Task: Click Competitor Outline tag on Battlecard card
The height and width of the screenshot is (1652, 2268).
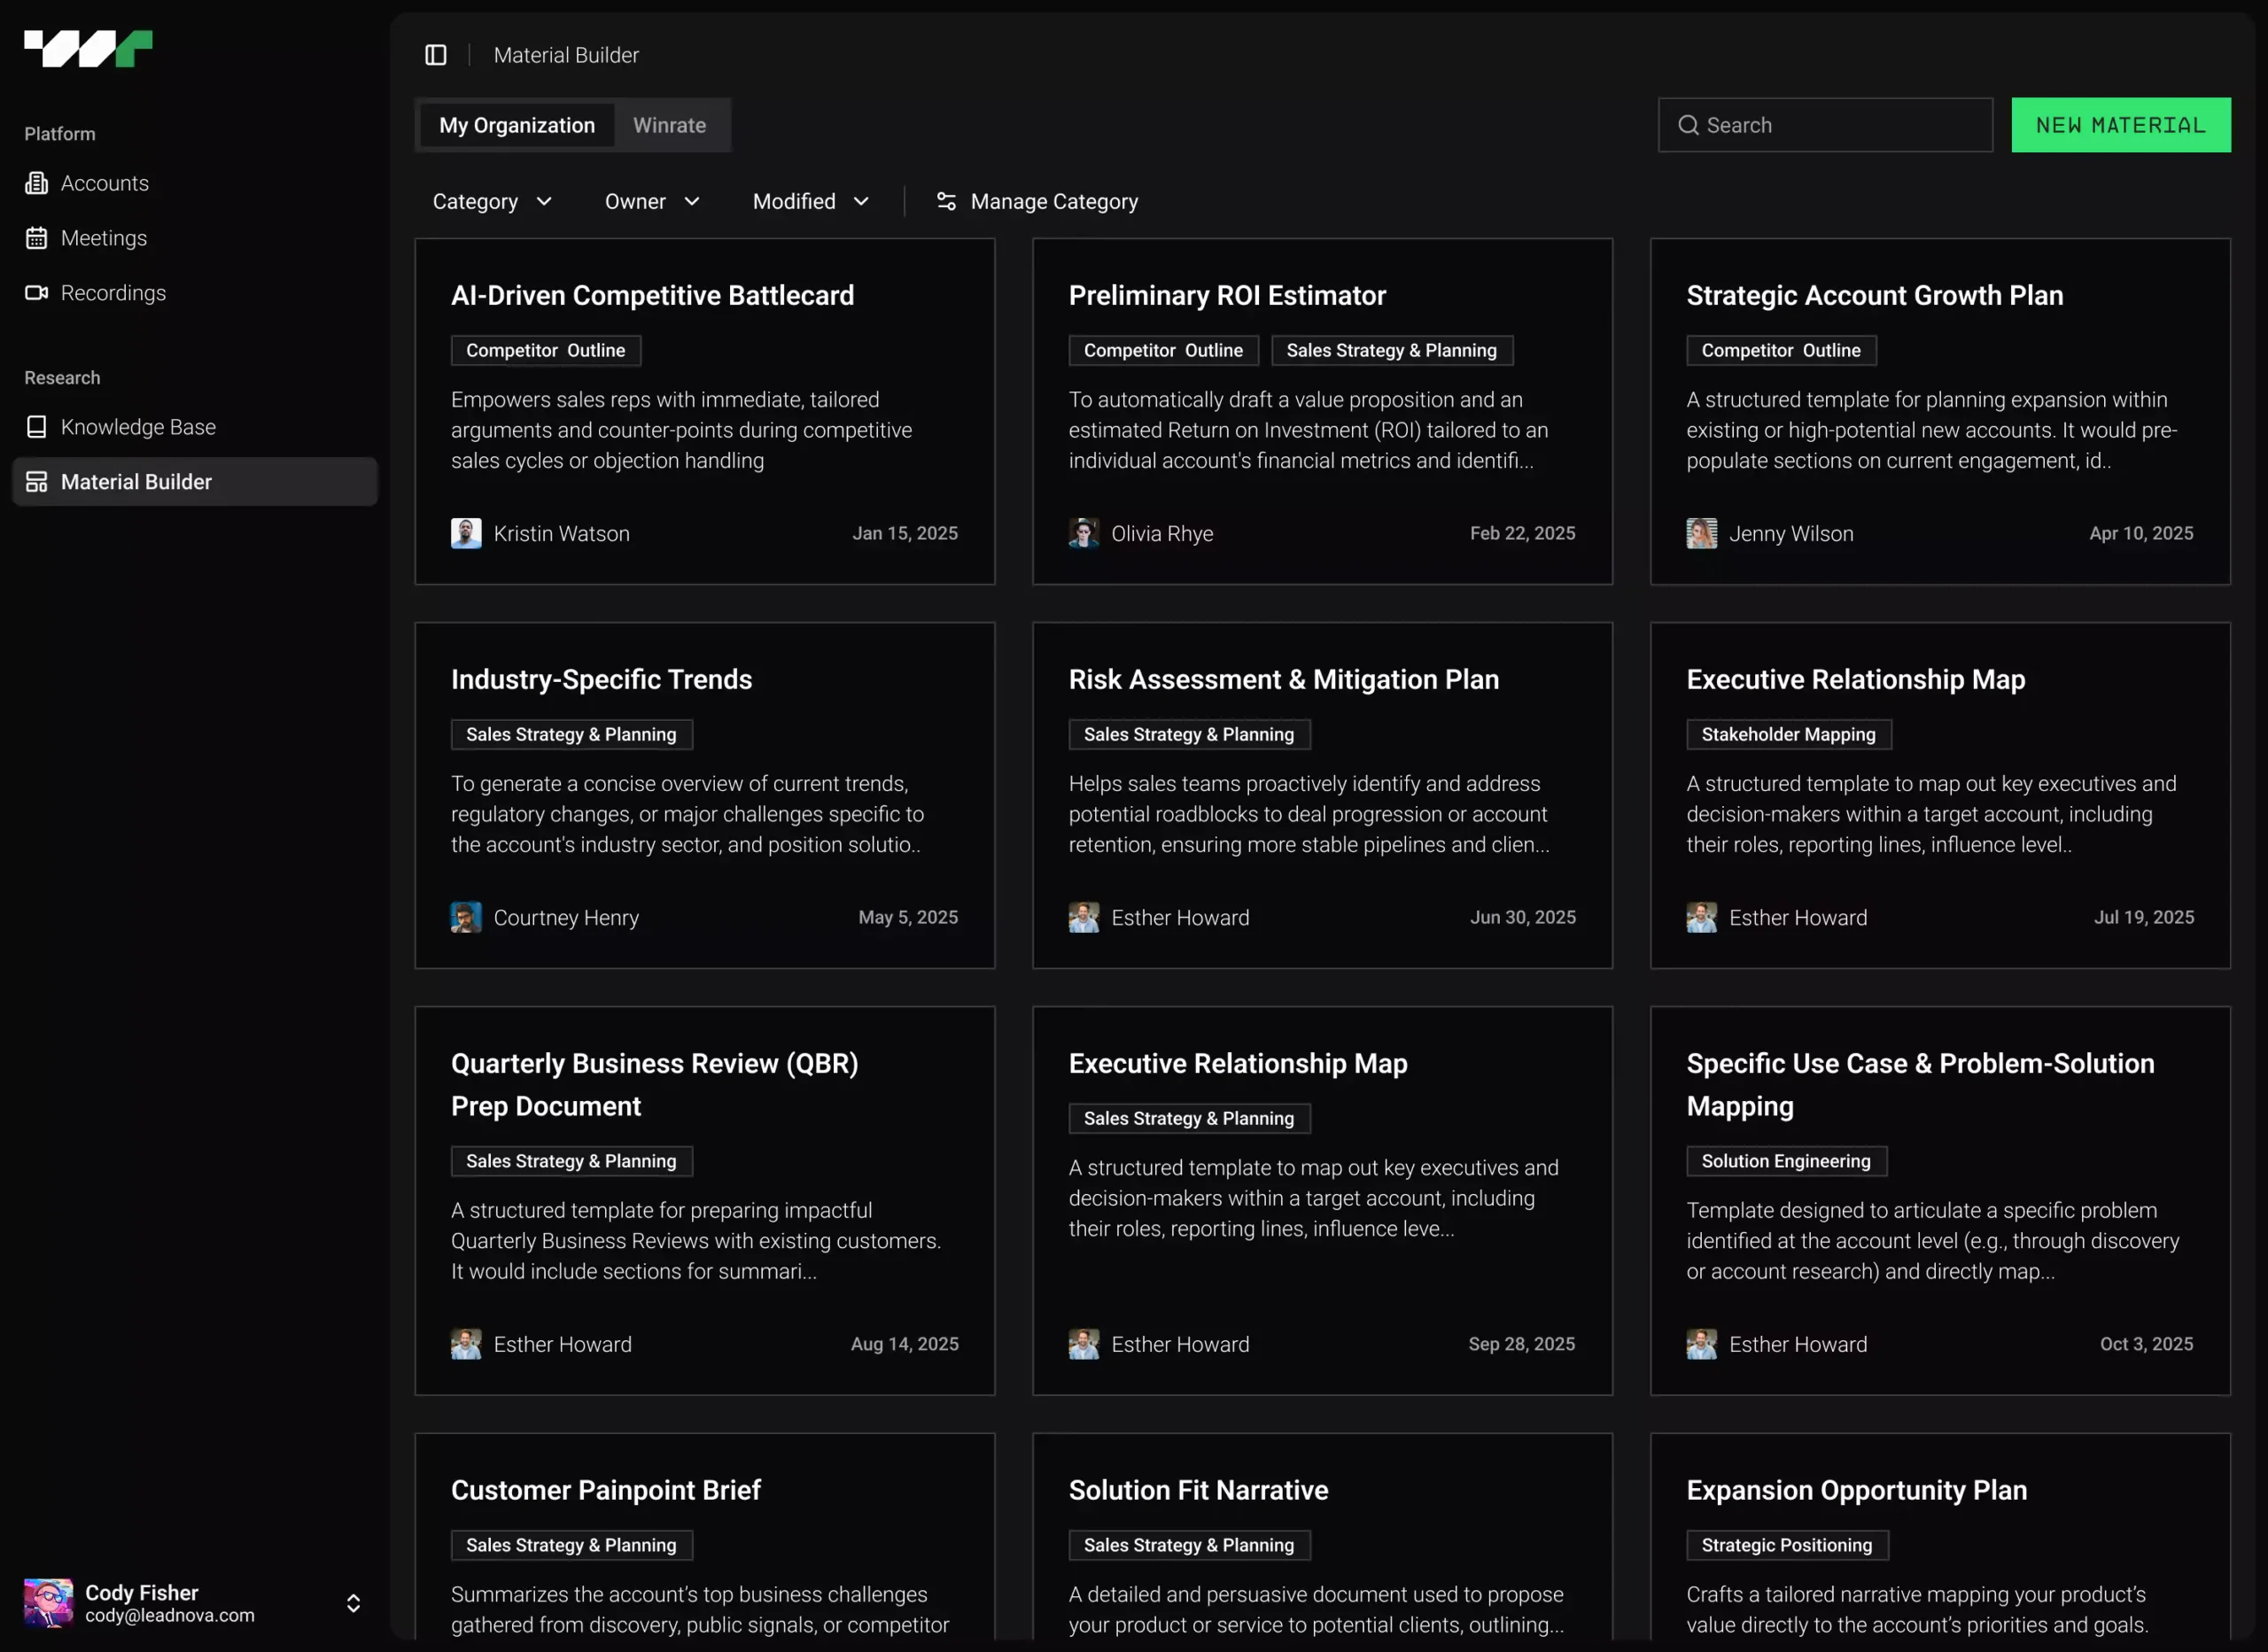Action: point(545,350)
